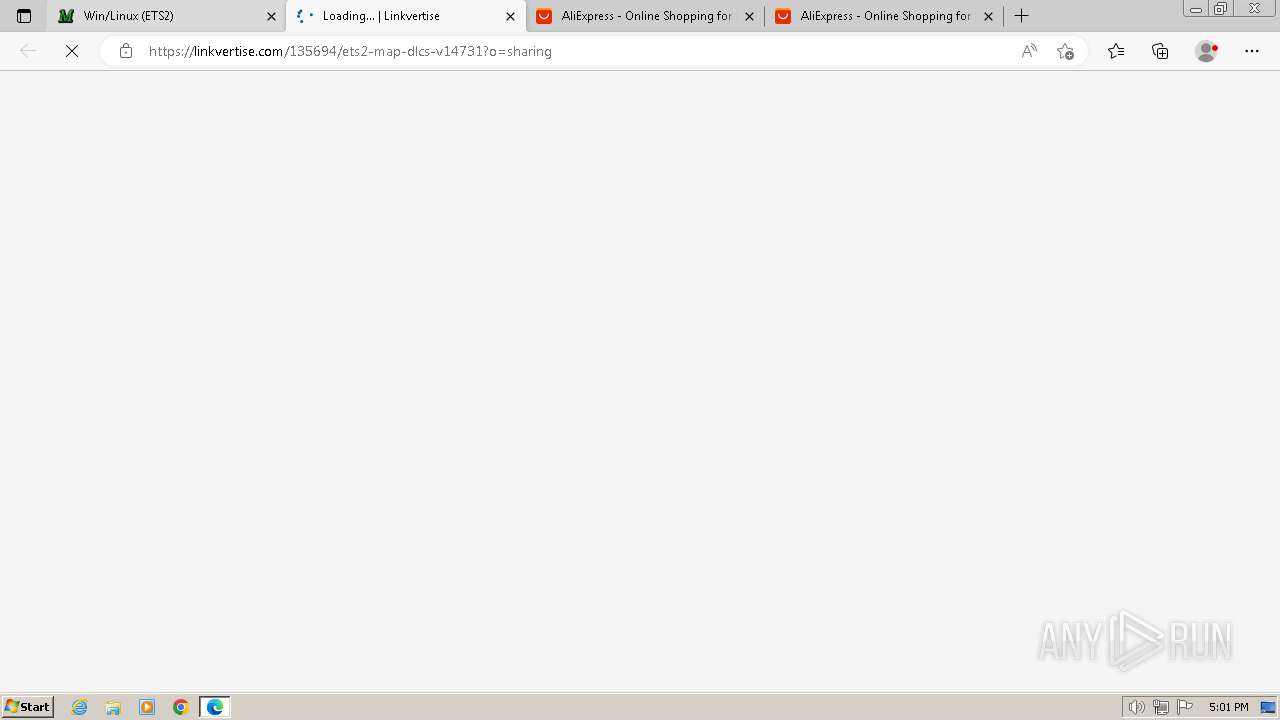Minimize the Edge browser window
Image resolution: width=1280 pixels, height=720 pixels.
pyautogui.click(x=1196, y=9)
